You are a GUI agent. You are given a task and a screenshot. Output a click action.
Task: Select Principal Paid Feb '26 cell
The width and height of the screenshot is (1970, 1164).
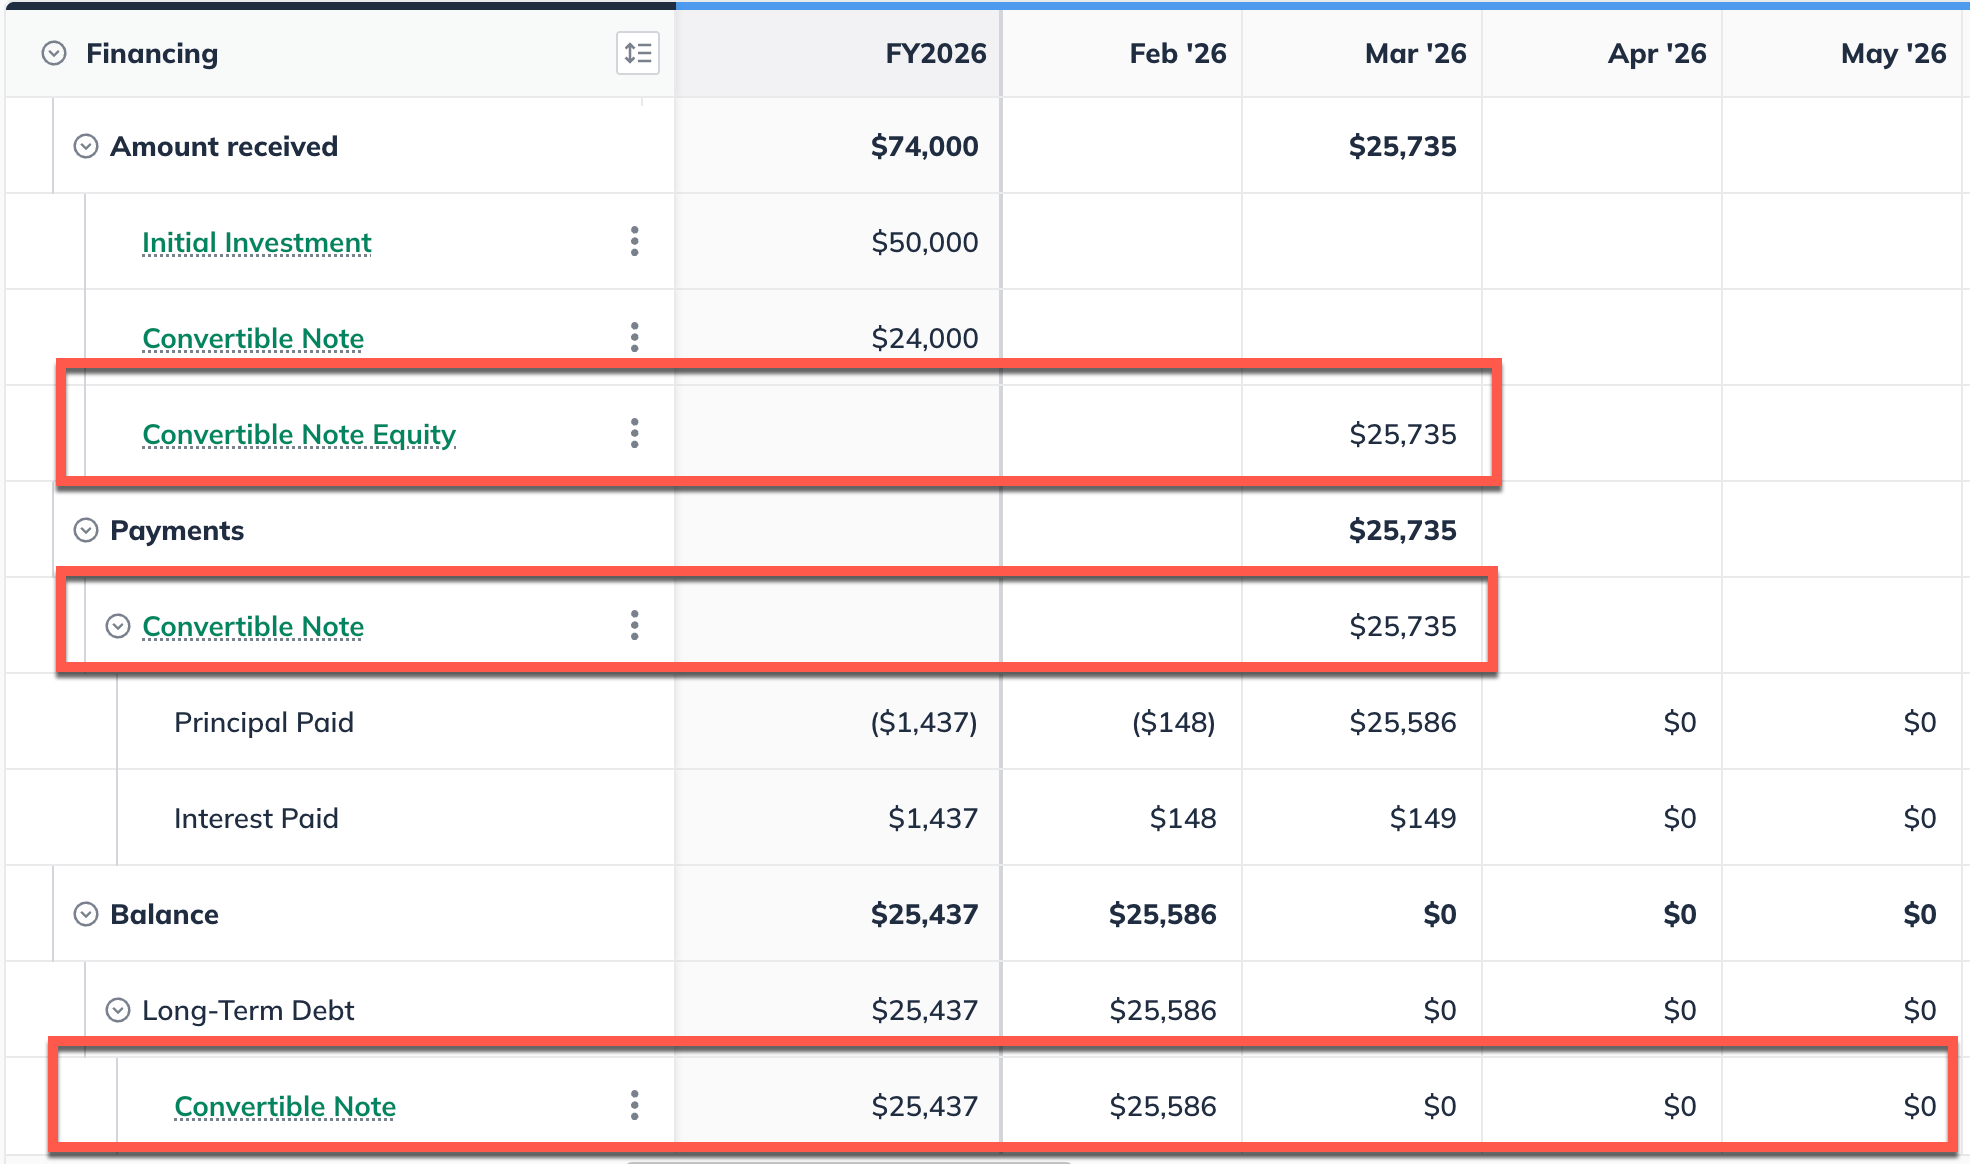click(x=1172, y=722)
